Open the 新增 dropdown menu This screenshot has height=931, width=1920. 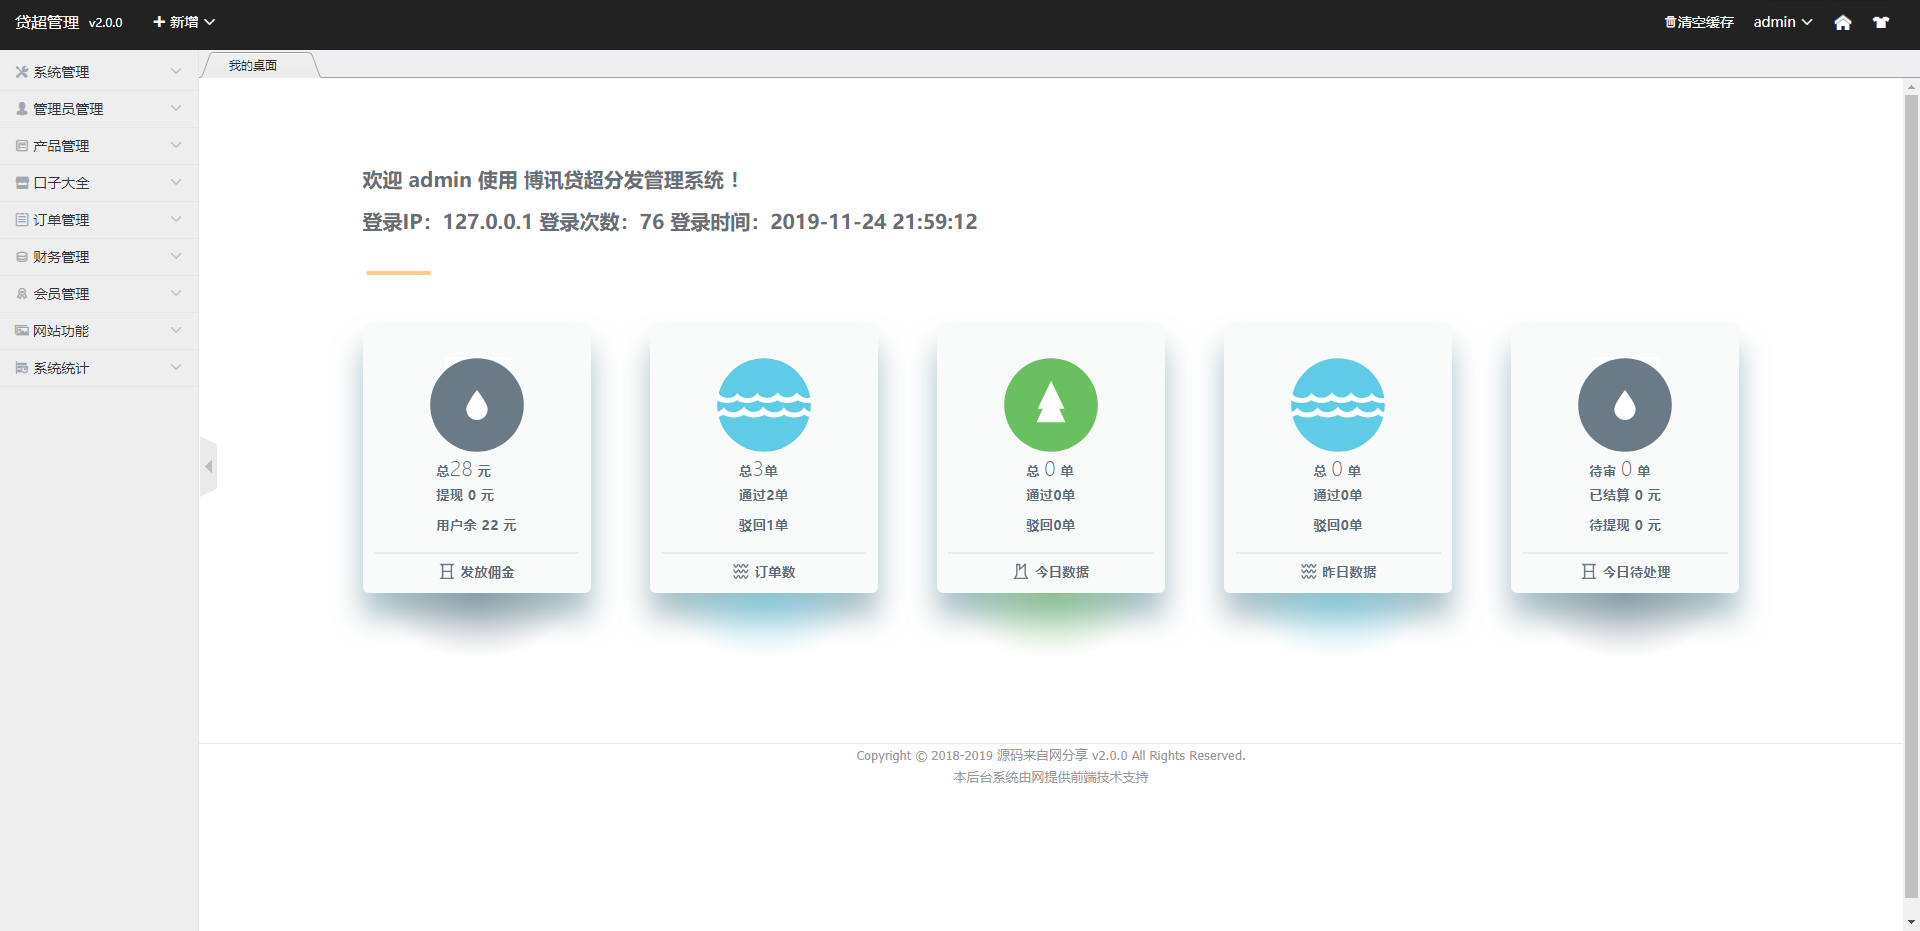pyautogui.click(x=184, y=22)
